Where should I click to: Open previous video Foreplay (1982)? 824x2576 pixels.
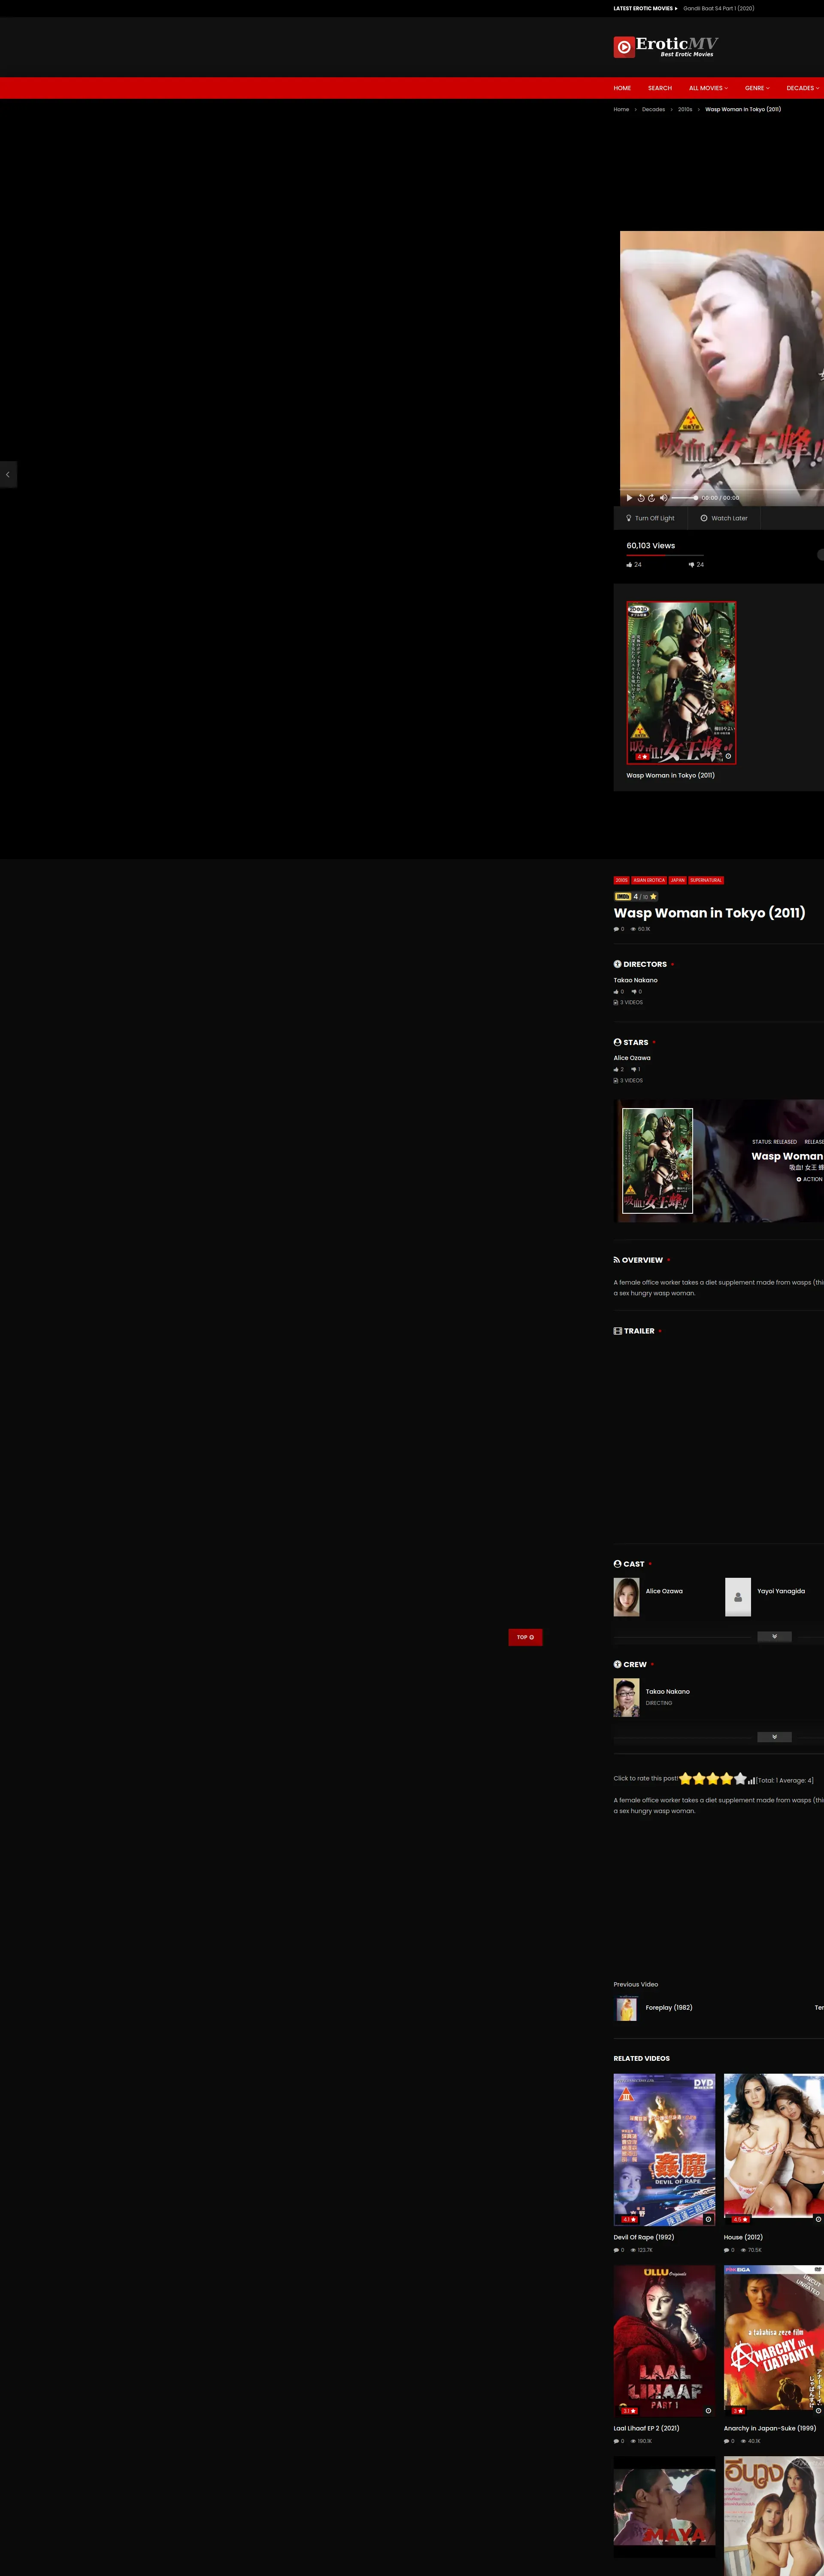click(x=669, y=2007)
